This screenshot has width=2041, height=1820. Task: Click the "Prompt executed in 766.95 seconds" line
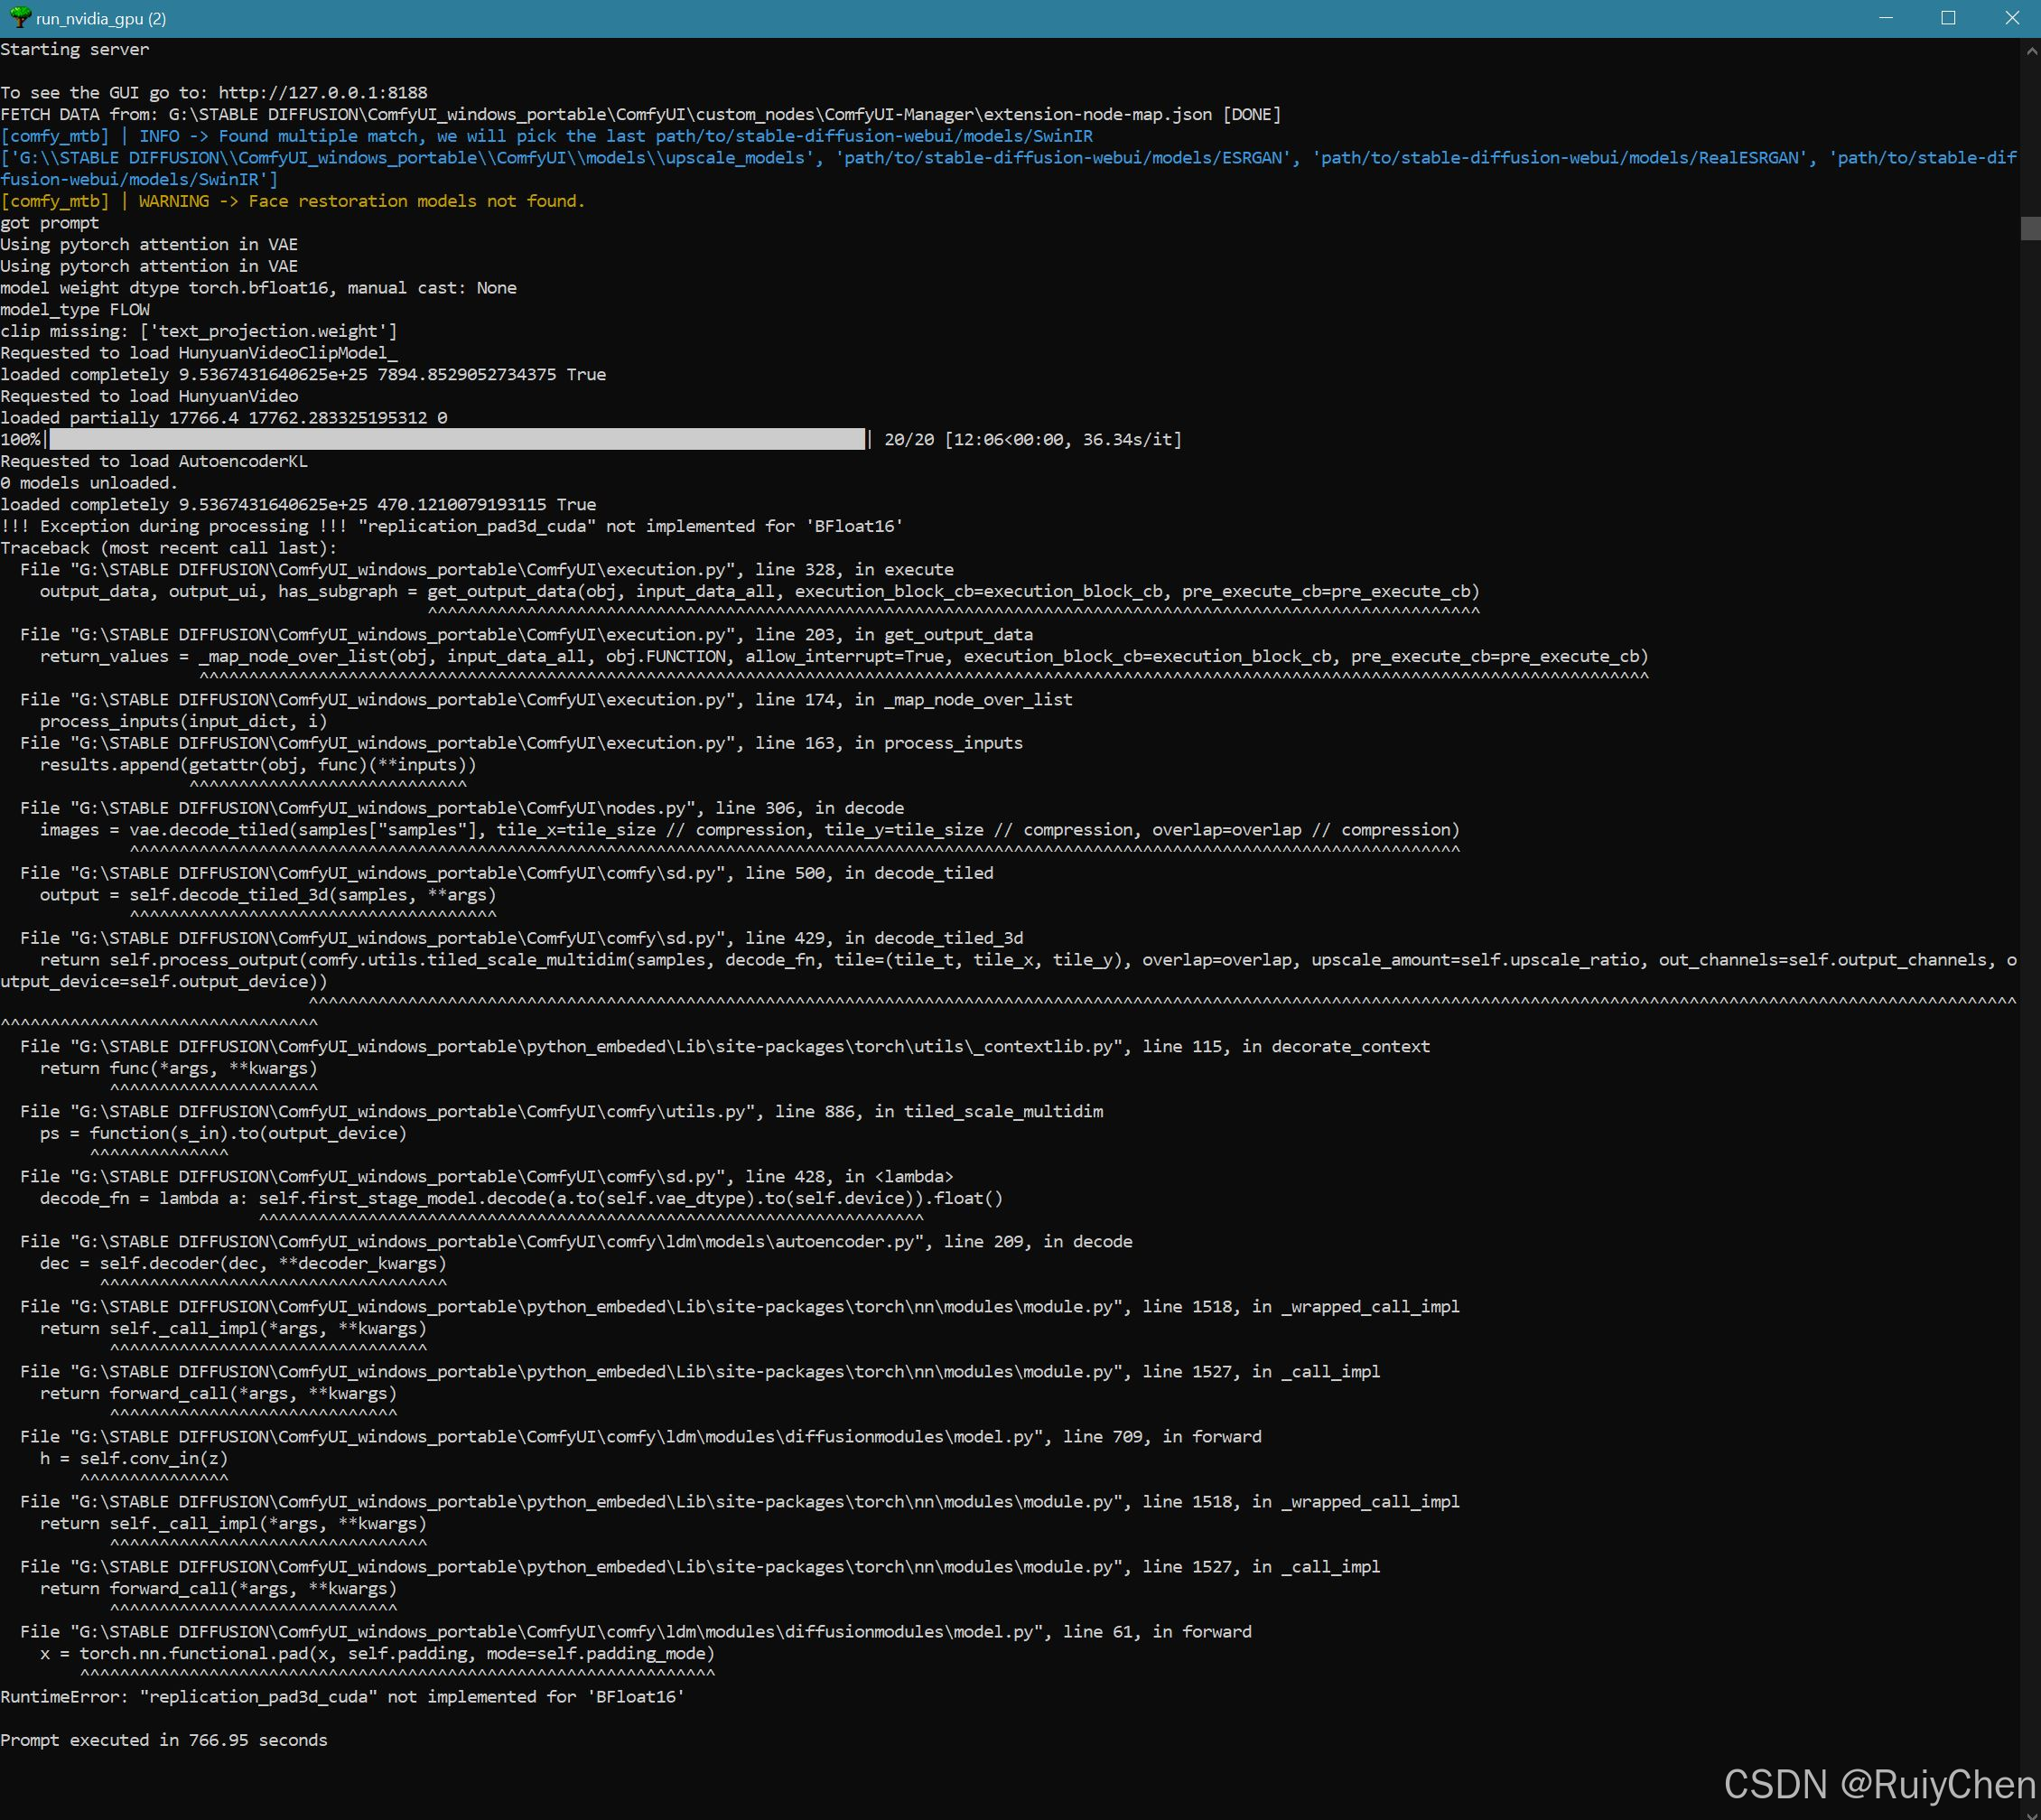coord(164,1740)
